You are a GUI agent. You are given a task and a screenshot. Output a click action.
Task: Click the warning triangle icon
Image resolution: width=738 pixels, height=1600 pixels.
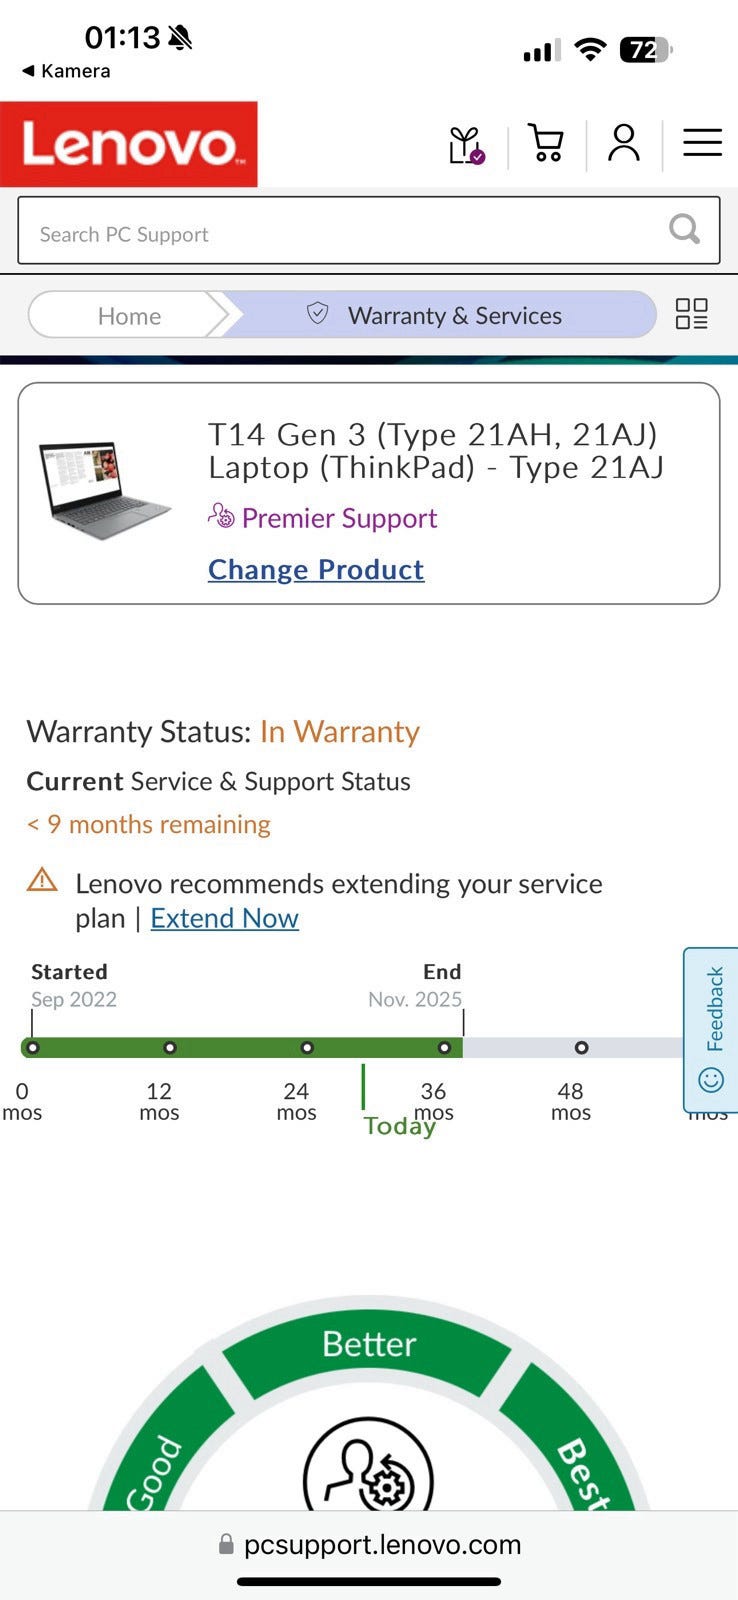[x=42, y=880]
